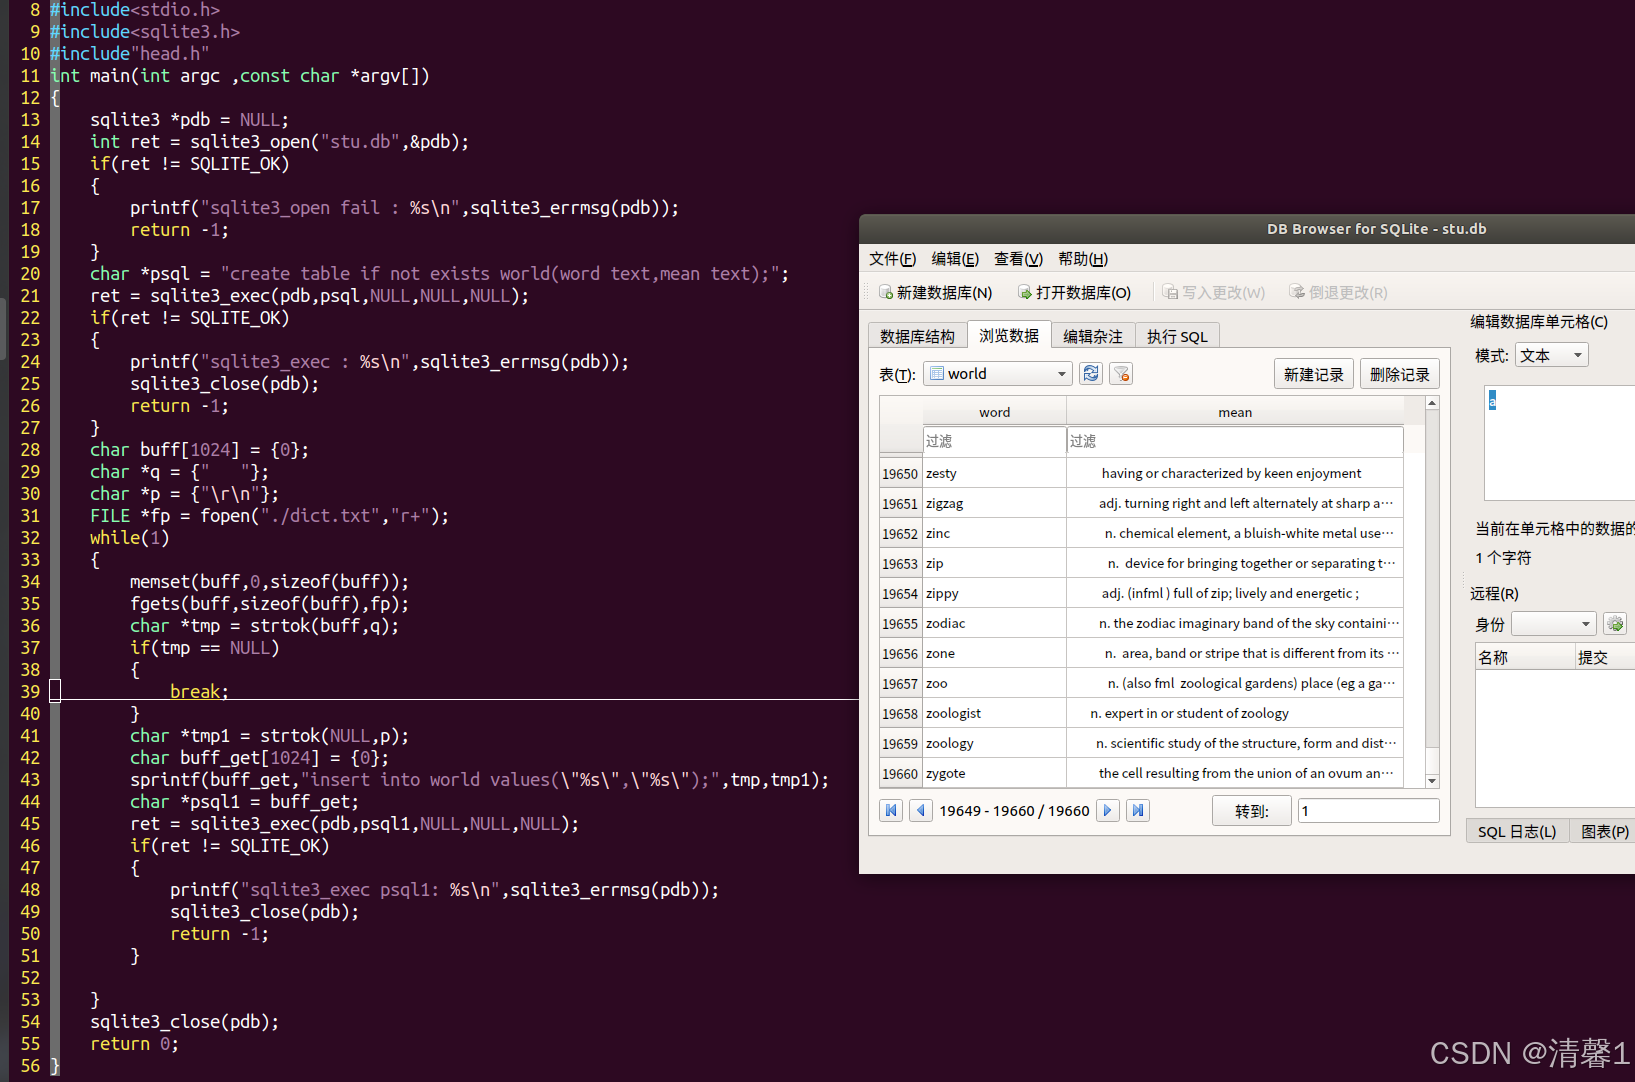This screenshot has height=1082, width=1635.
Task: Switch to the 执行 SQL tab
Action: [x=1177, y=336]
